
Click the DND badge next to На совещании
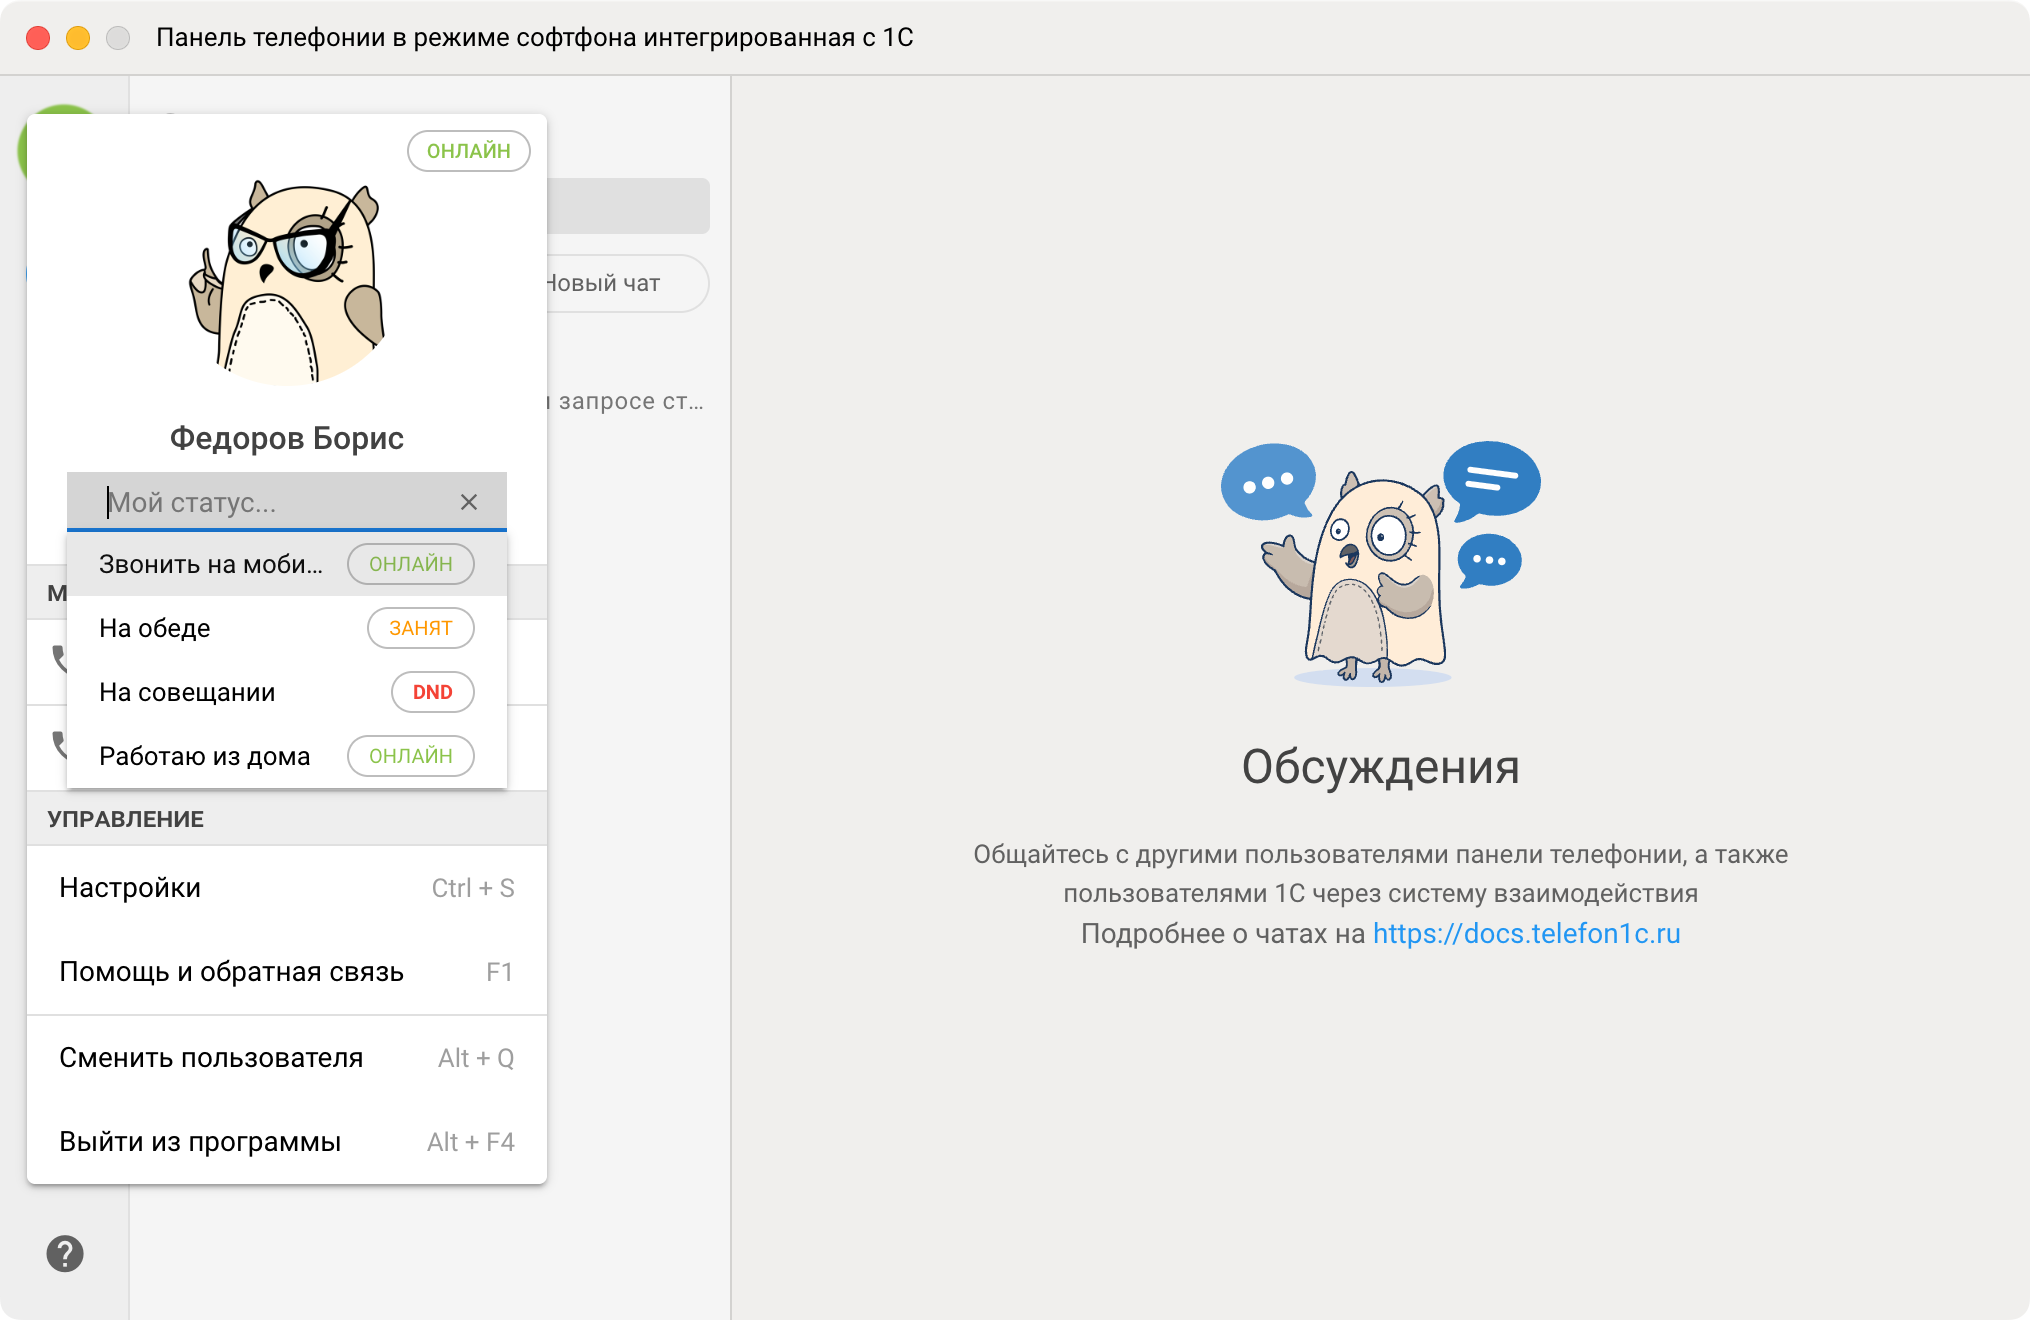432,692
